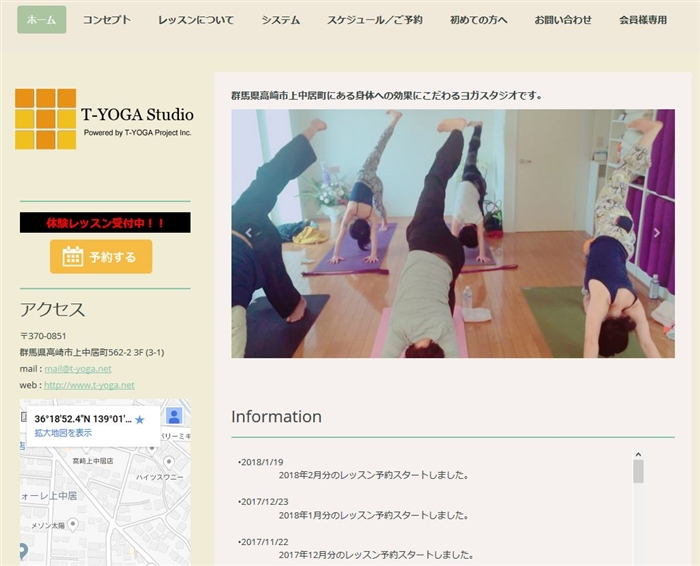Open レッスンについて in the navigation
The height and width of the screenshot is (566, 700).
coord(196,20)
